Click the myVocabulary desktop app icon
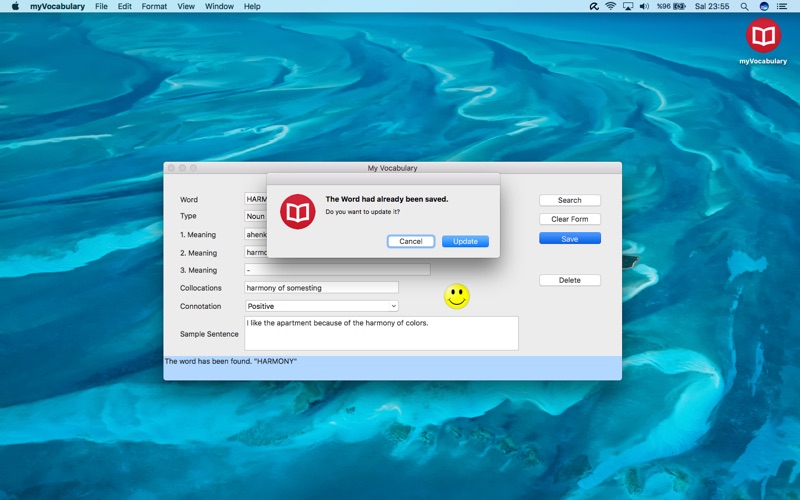This screenshot has width=800, height=500. (763, 37)
